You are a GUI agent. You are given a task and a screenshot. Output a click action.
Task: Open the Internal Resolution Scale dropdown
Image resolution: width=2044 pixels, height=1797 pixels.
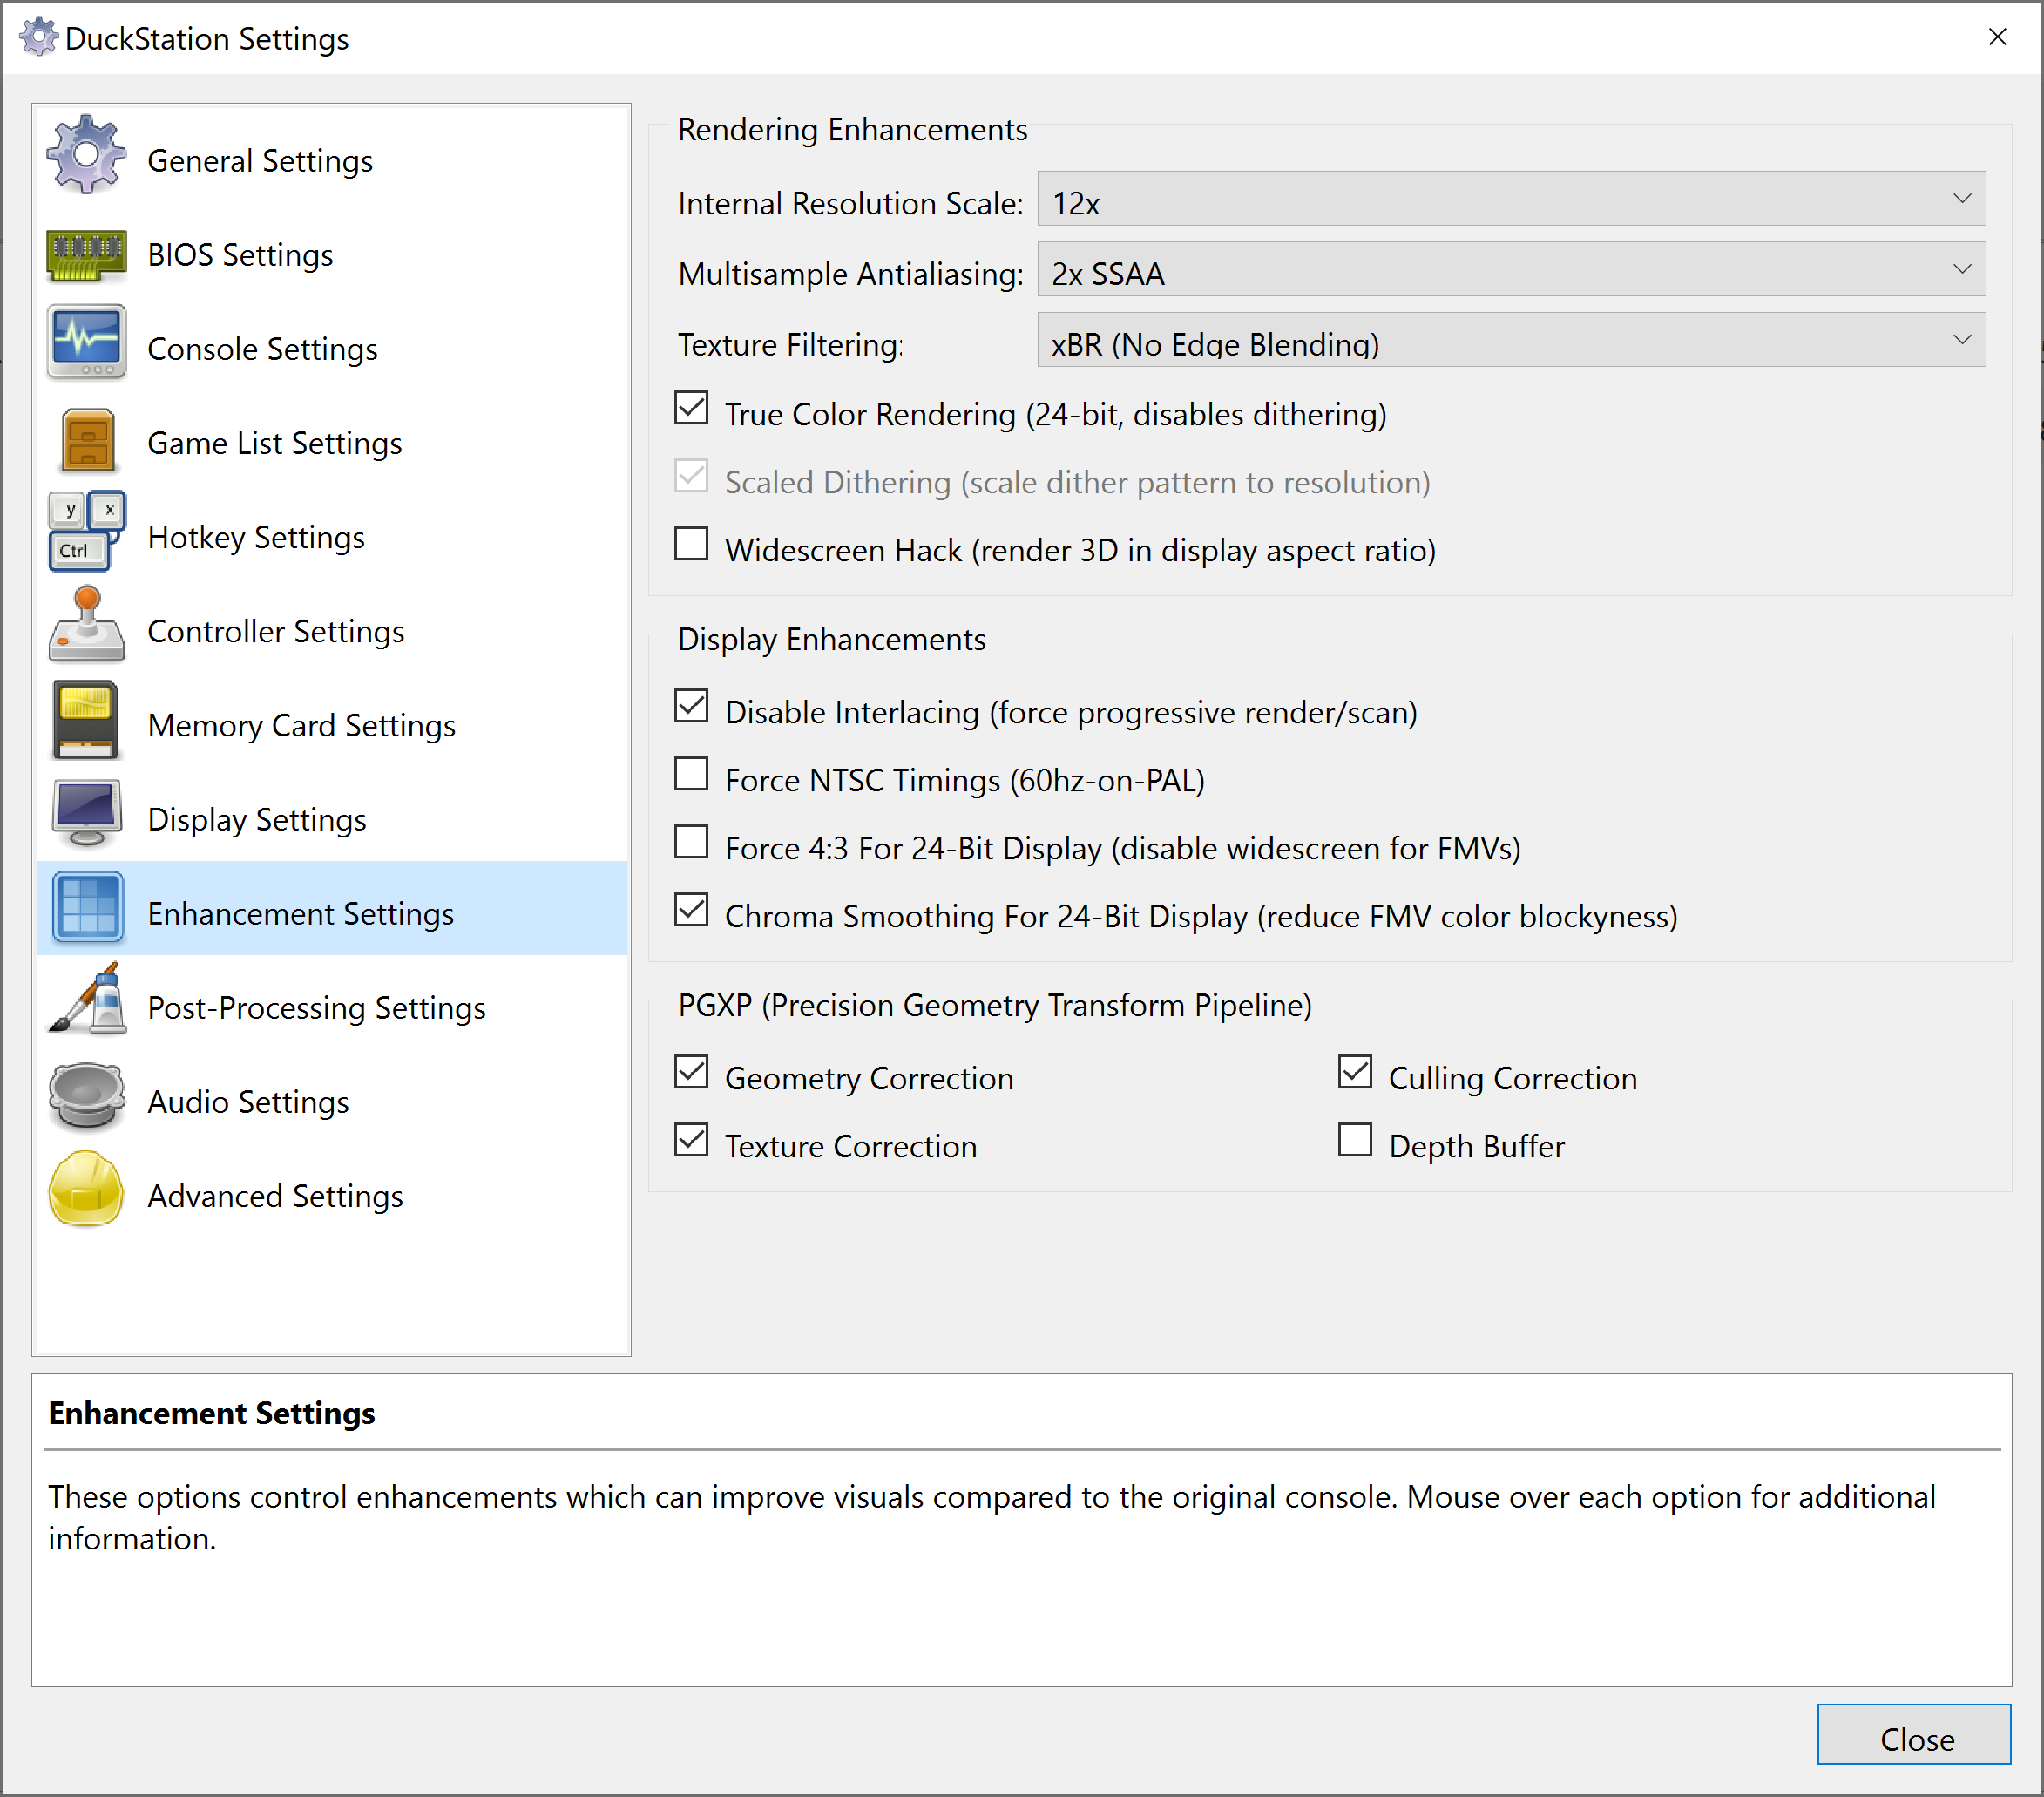1511,199
